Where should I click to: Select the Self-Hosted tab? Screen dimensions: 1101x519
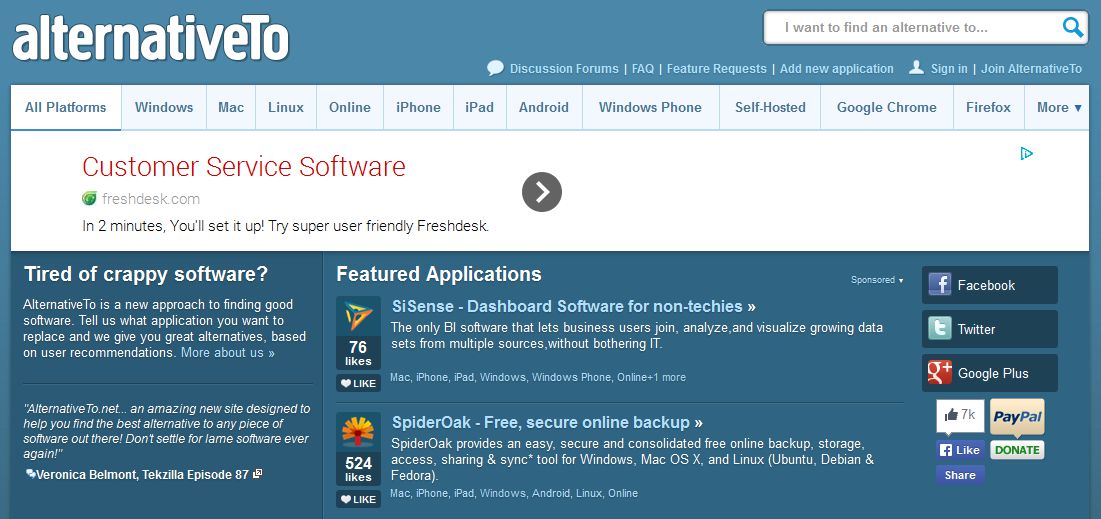[770, 107]
